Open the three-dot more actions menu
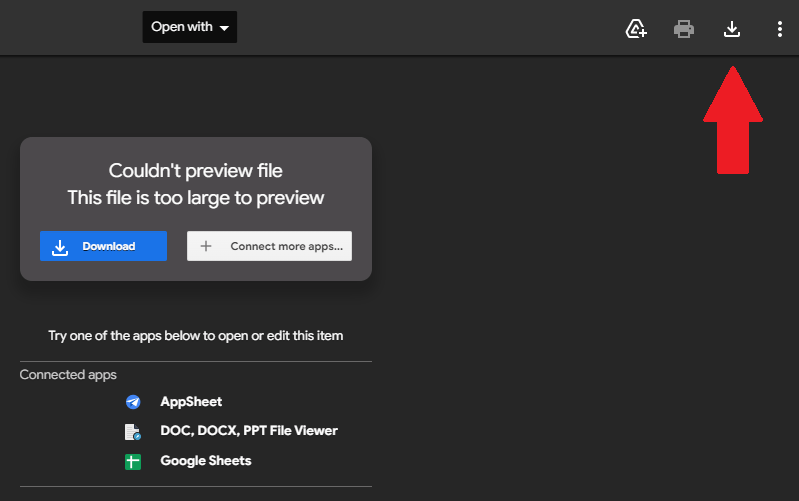Image resolution: width=799 pixels, height=501 pixels. pos(780,29)
